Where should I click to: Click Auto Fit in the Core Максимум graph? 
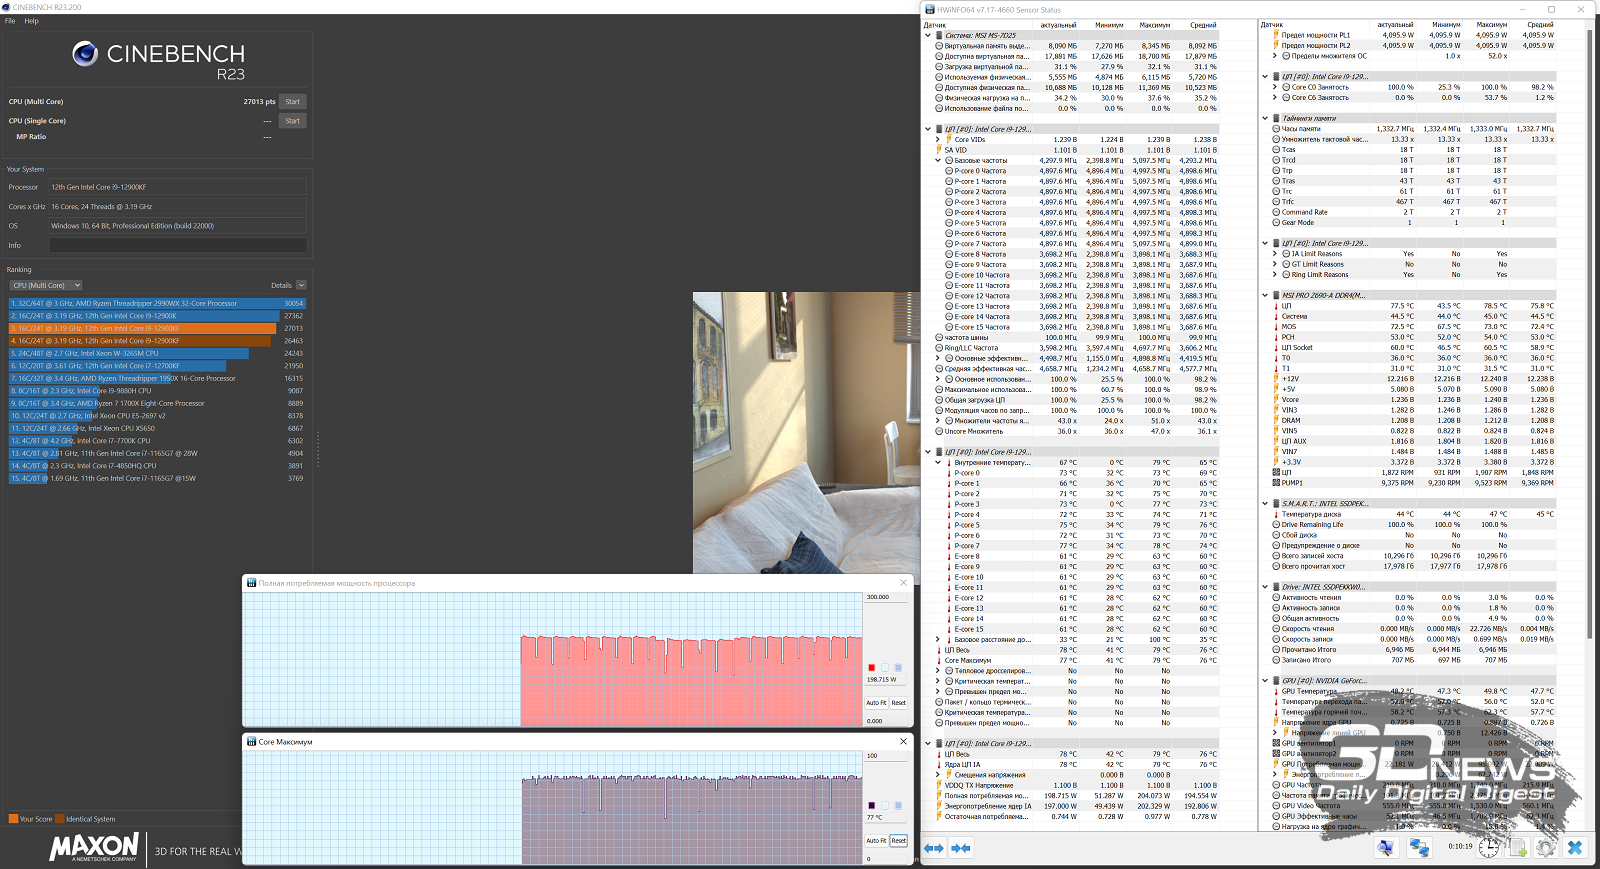[x=876, y=840]
